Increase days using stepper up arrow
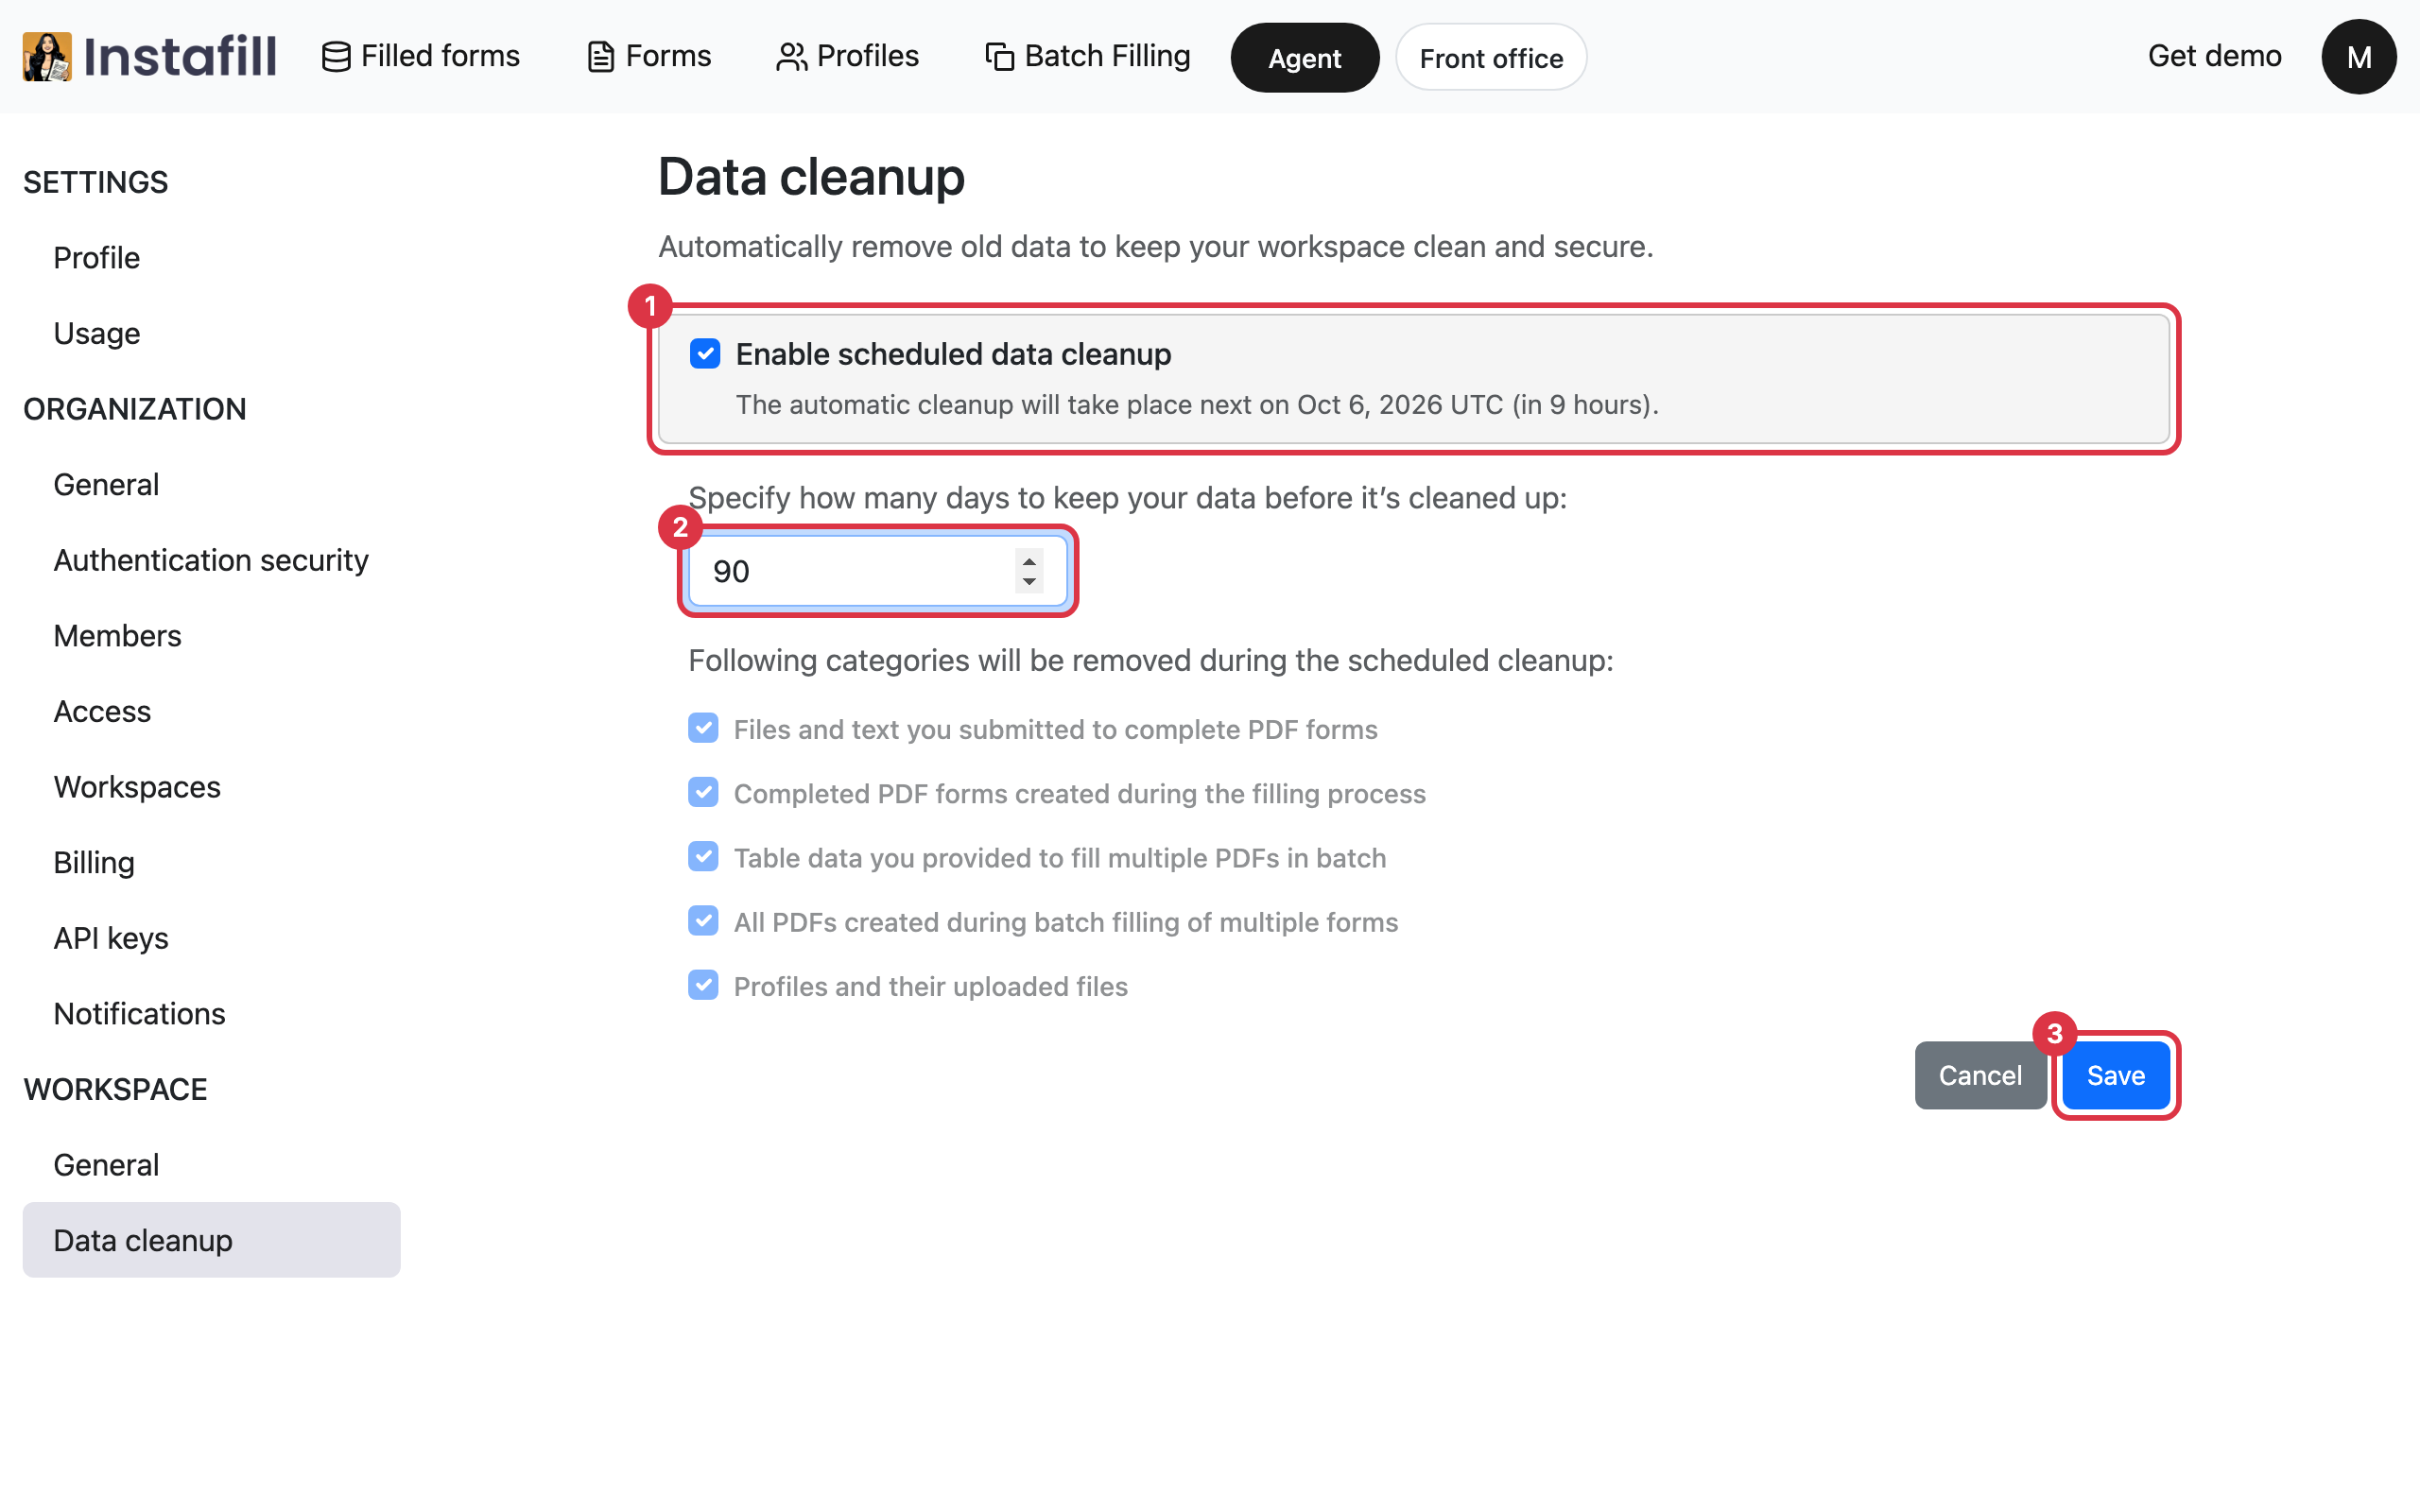 [1029, 561]
